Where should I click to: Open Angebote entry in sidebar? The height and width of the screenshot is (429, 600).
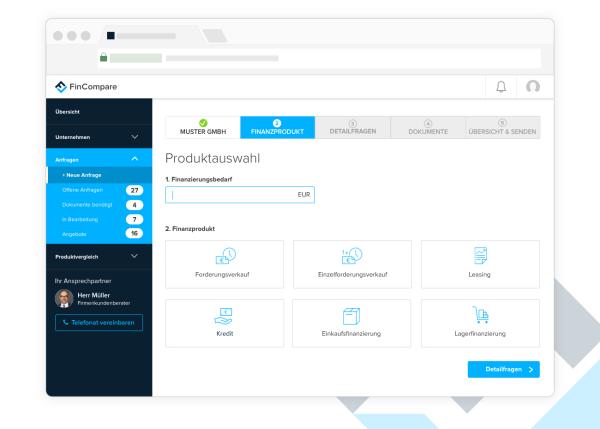74,234
